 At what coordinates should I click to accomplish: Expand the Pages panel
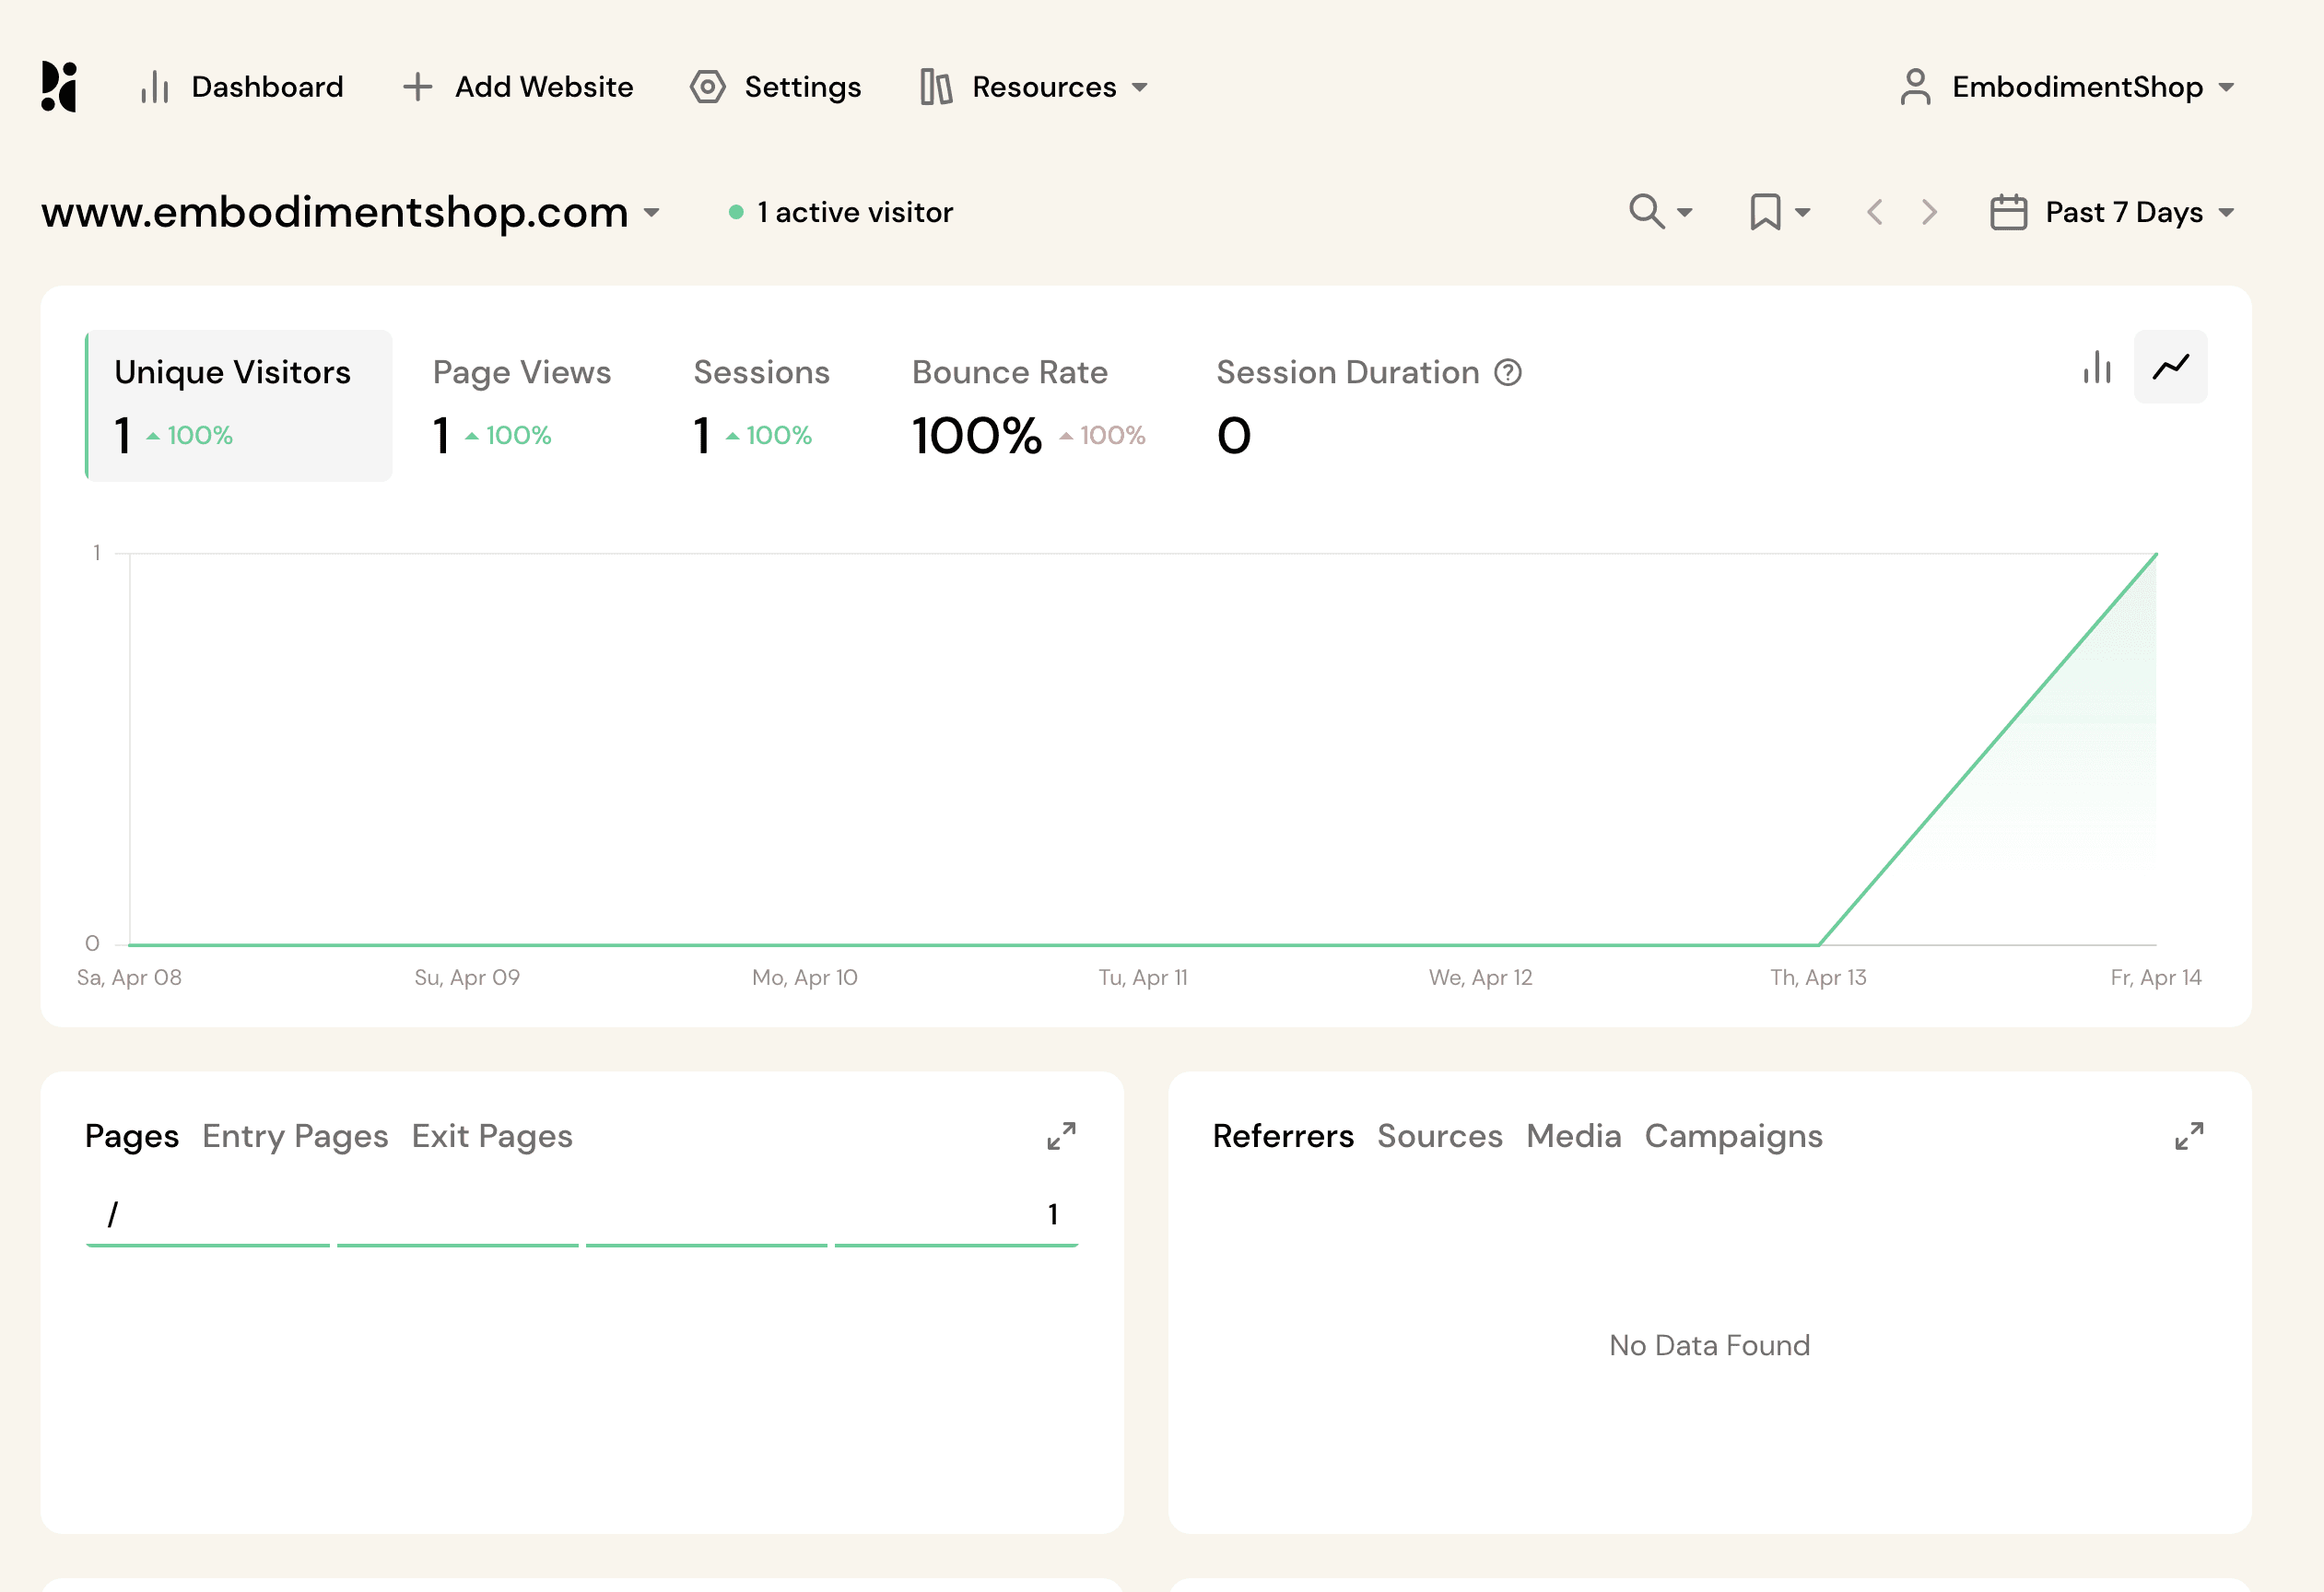click(1061, 1136)
